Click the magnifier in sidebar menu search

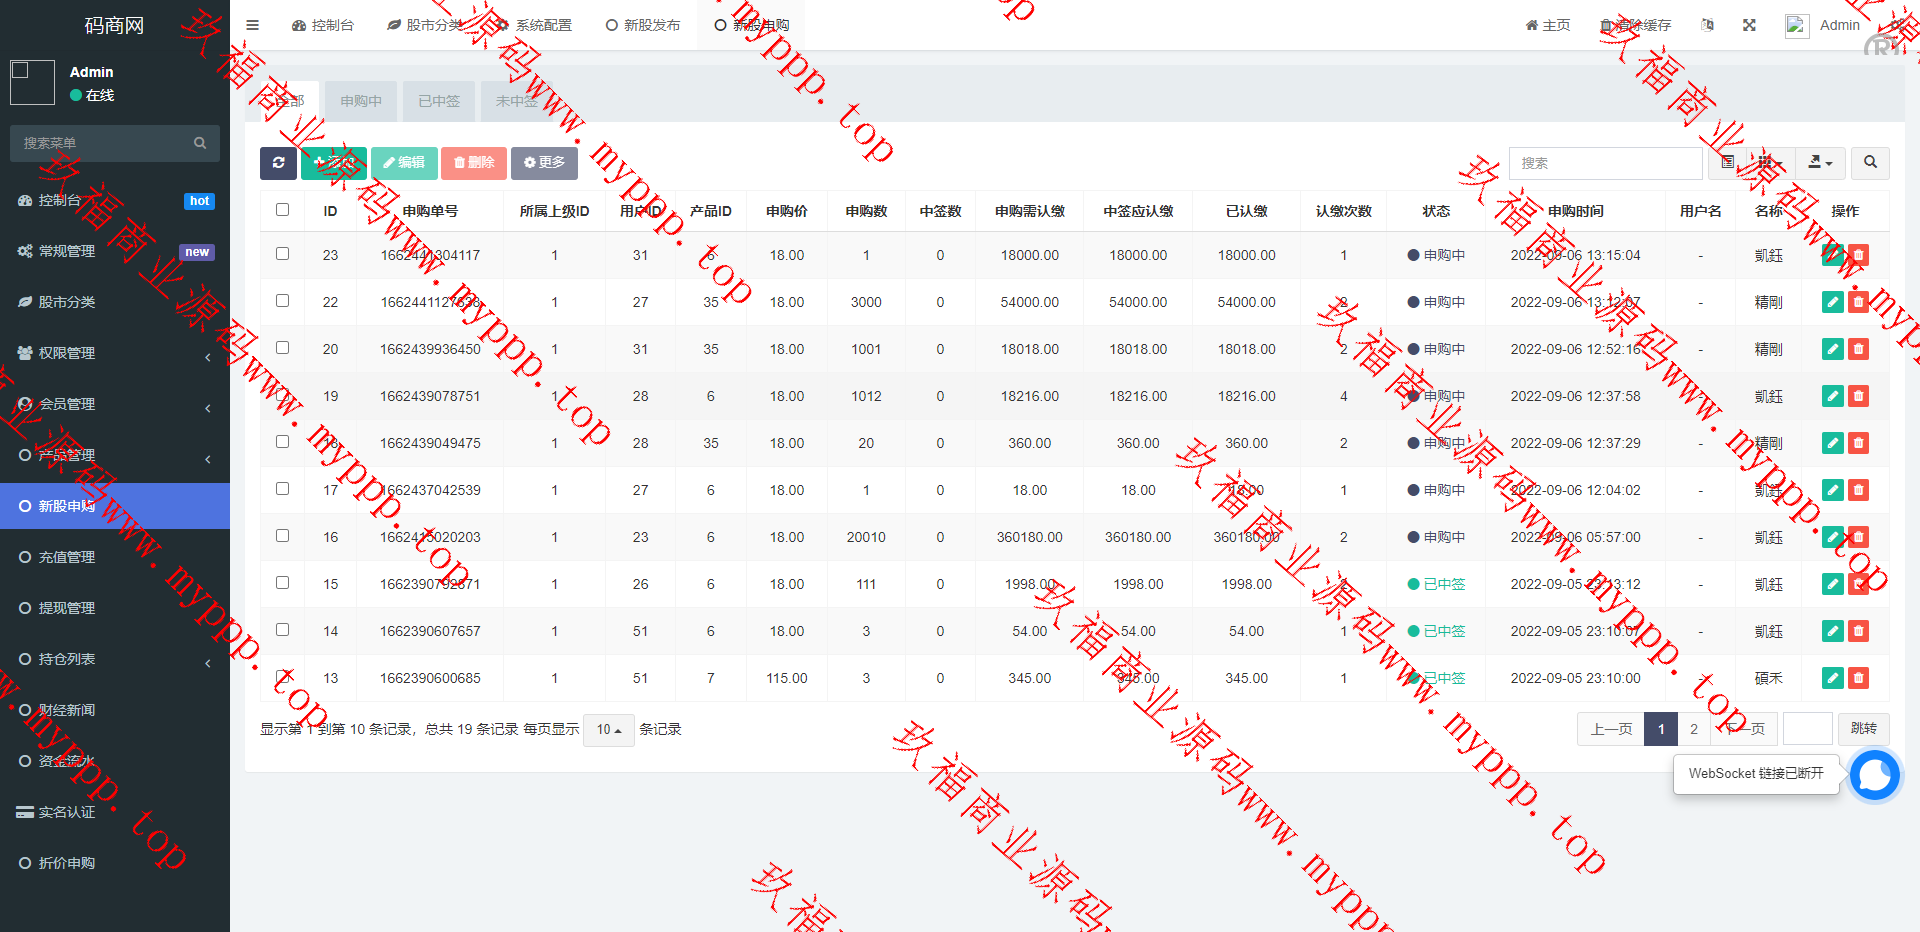point(200,143)
